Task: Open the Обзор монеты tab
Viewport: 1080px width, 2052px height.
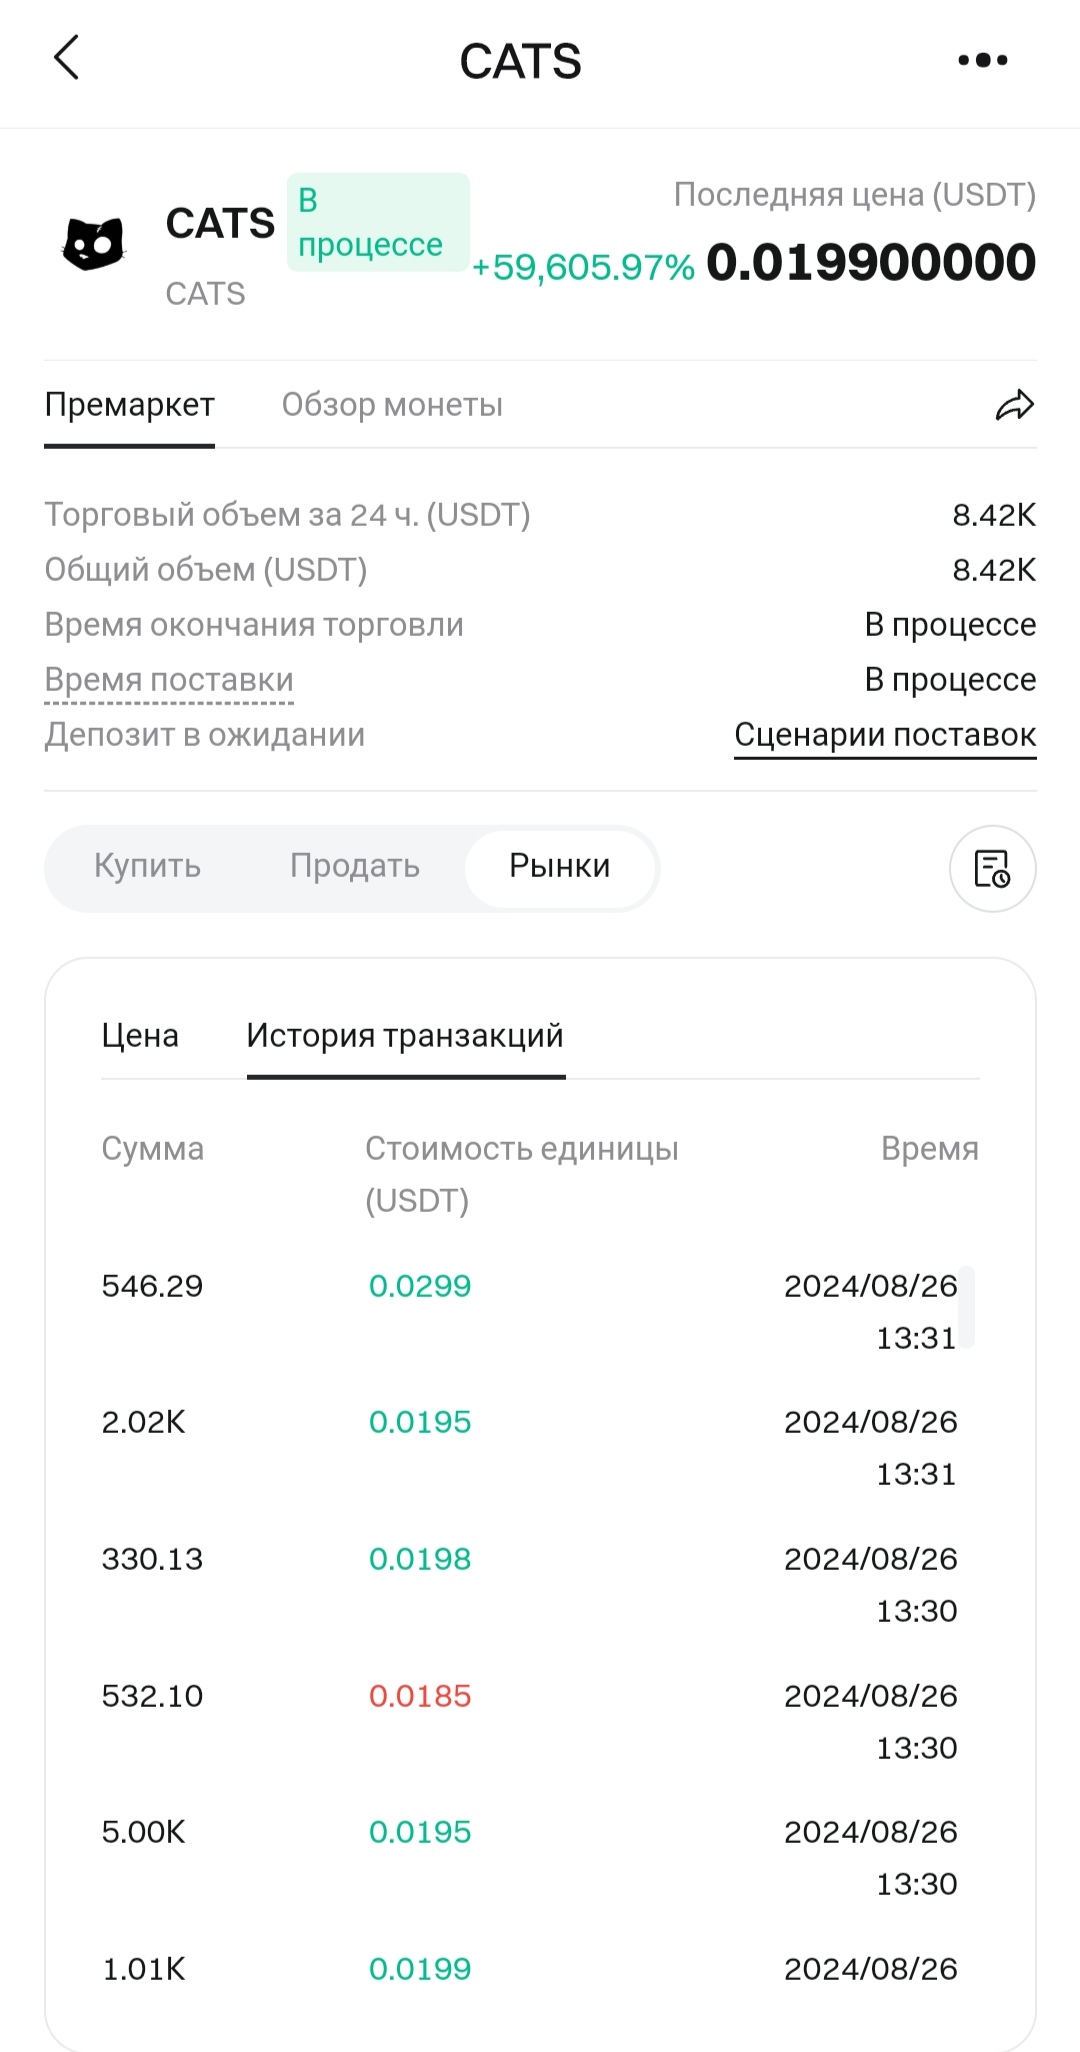Action: point(392,405)
